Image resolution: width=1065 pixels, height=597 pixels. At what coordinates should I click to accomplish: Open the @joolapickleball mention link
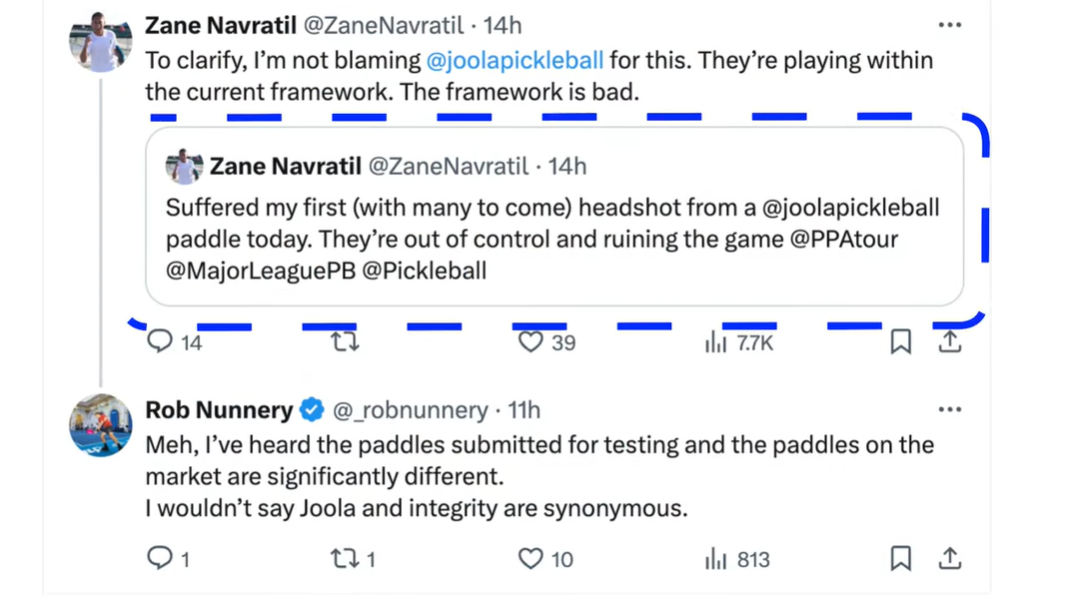point(514,60)
